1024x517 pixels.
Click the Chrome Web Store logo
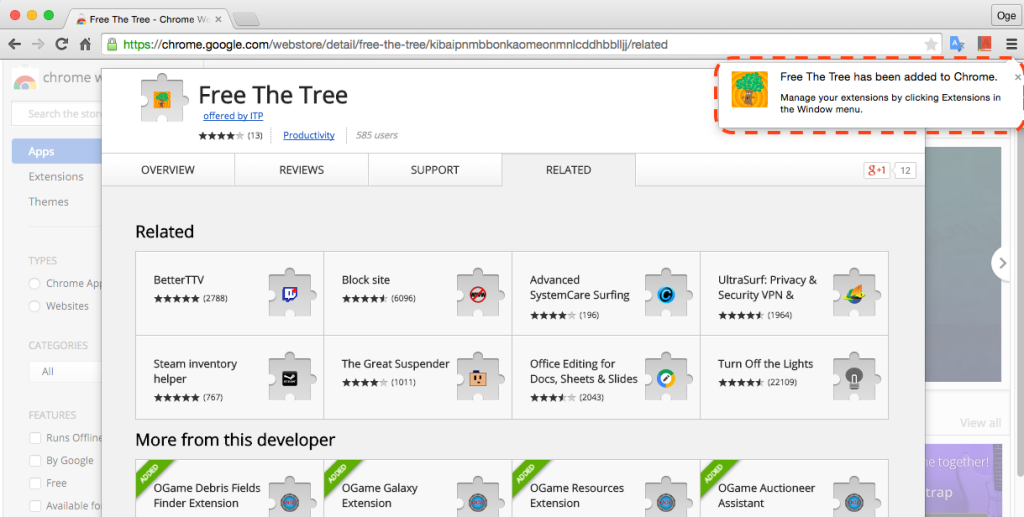(x=25, y=78)
